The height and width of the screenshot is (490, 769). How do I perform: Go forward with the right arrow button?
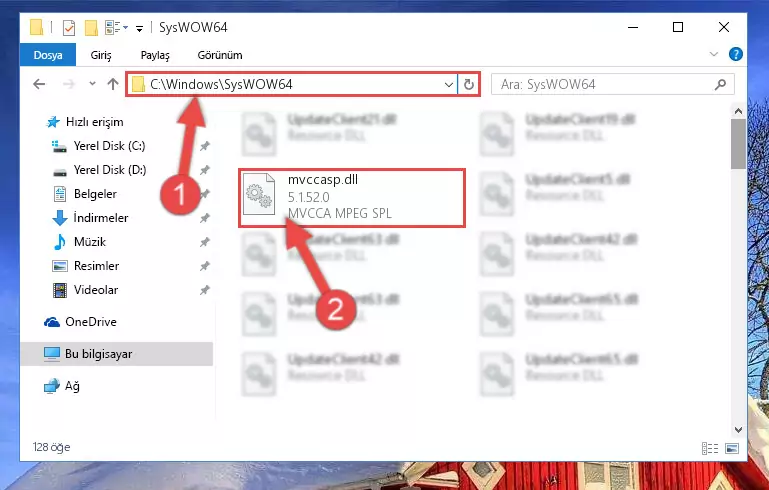[x=69, y=84]
